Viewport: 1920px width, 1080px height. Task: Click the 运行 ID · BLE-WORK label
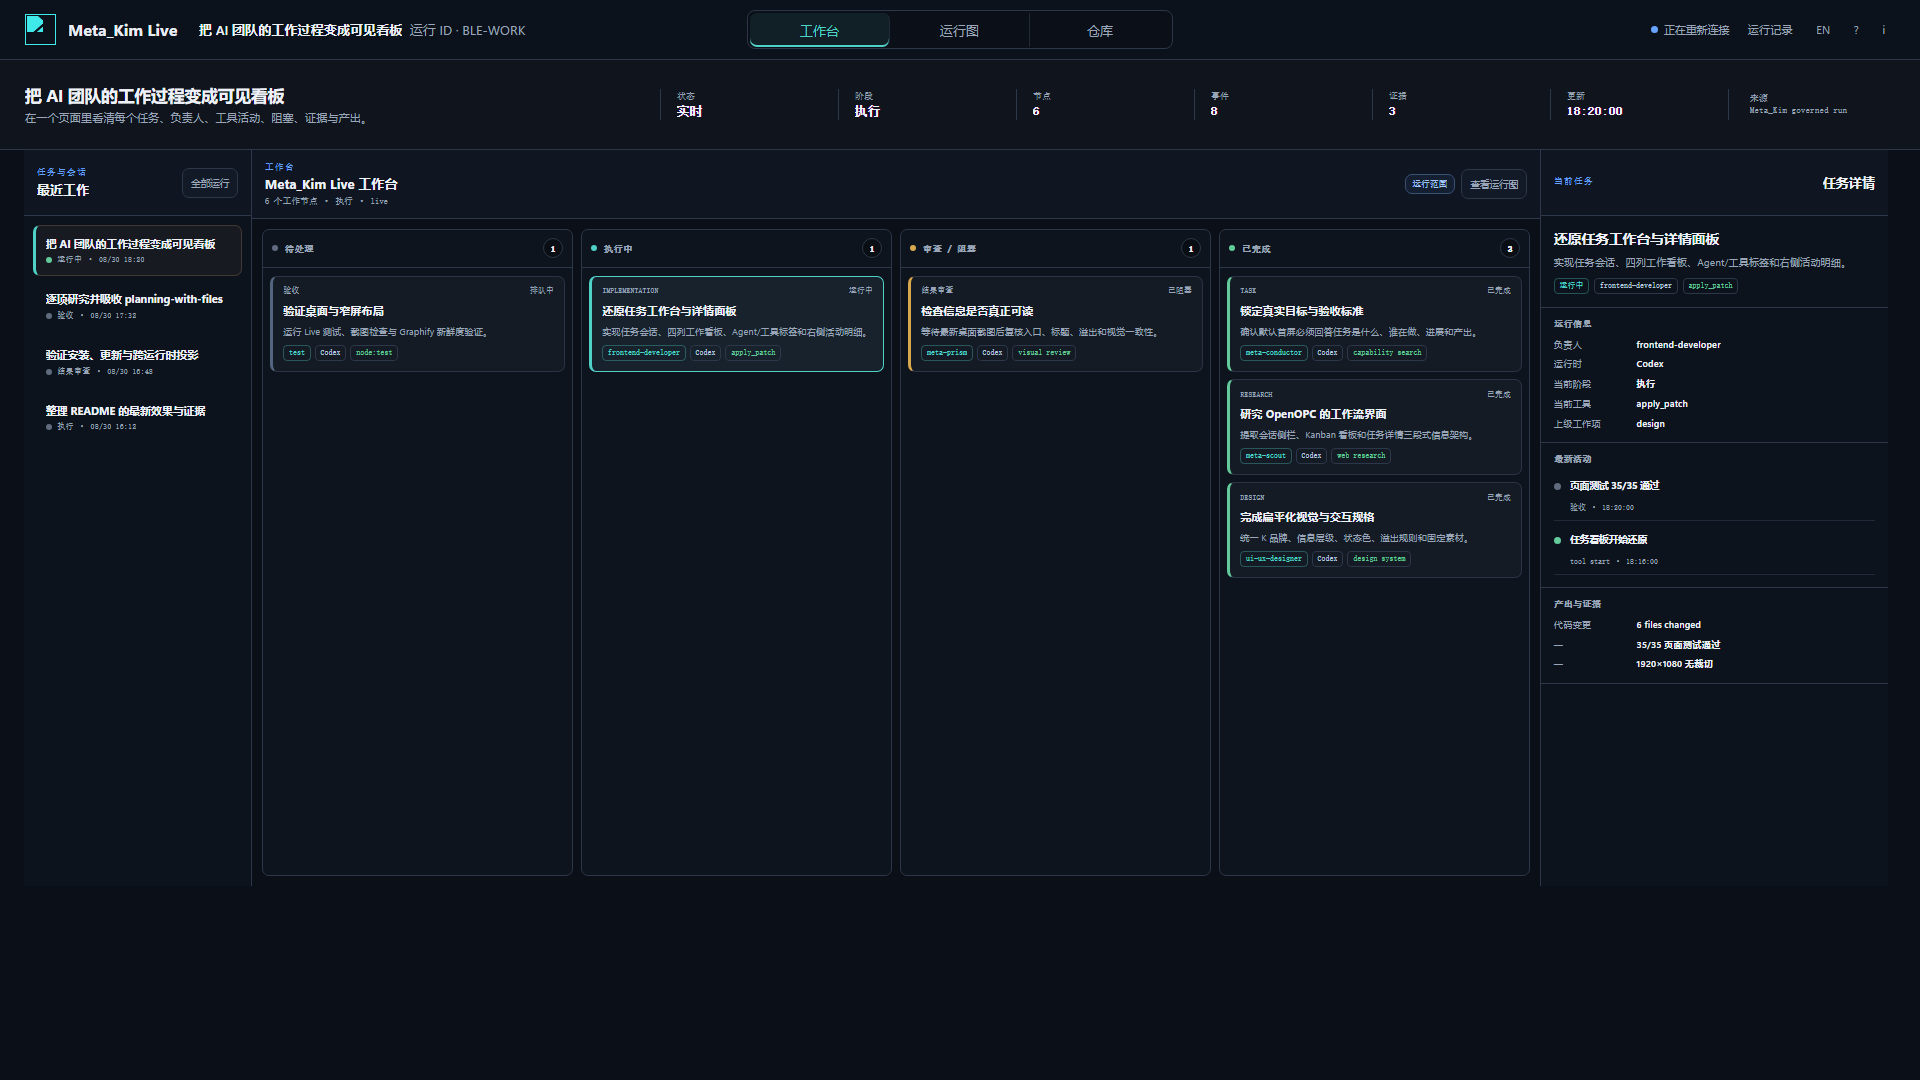pyautogui.click(x=467, y=30)
